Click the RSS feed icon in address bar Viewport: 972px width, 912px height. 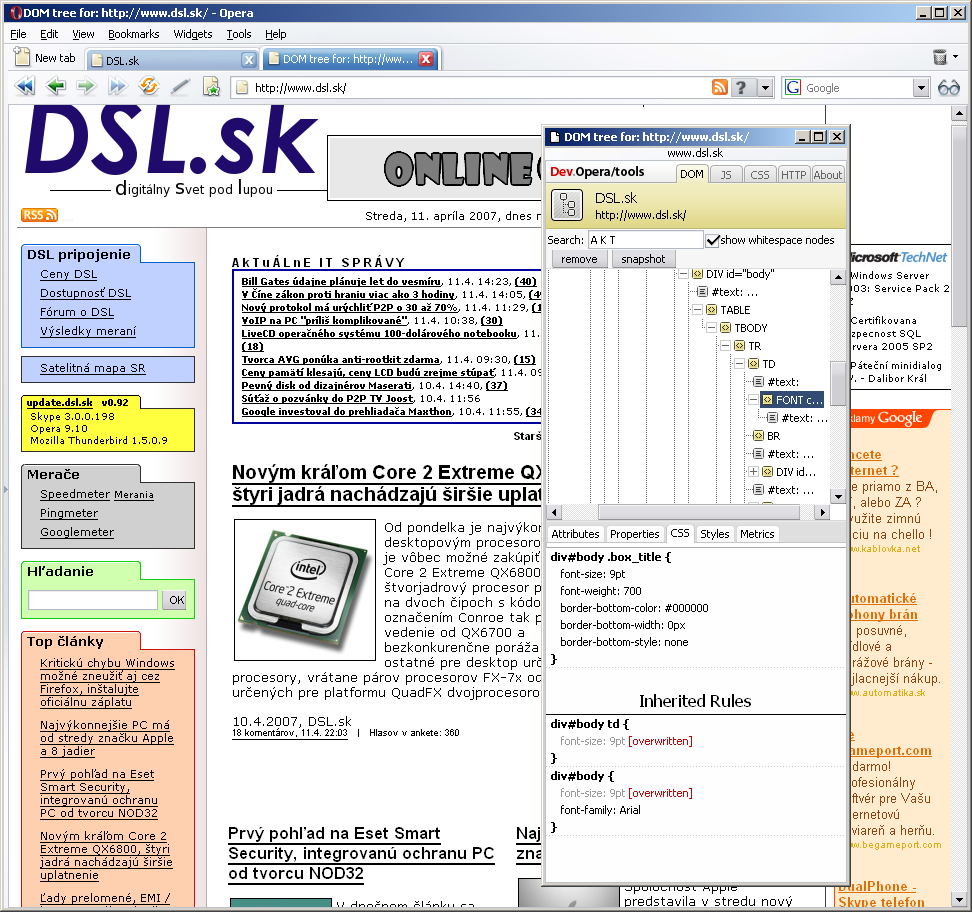(720, 87)
